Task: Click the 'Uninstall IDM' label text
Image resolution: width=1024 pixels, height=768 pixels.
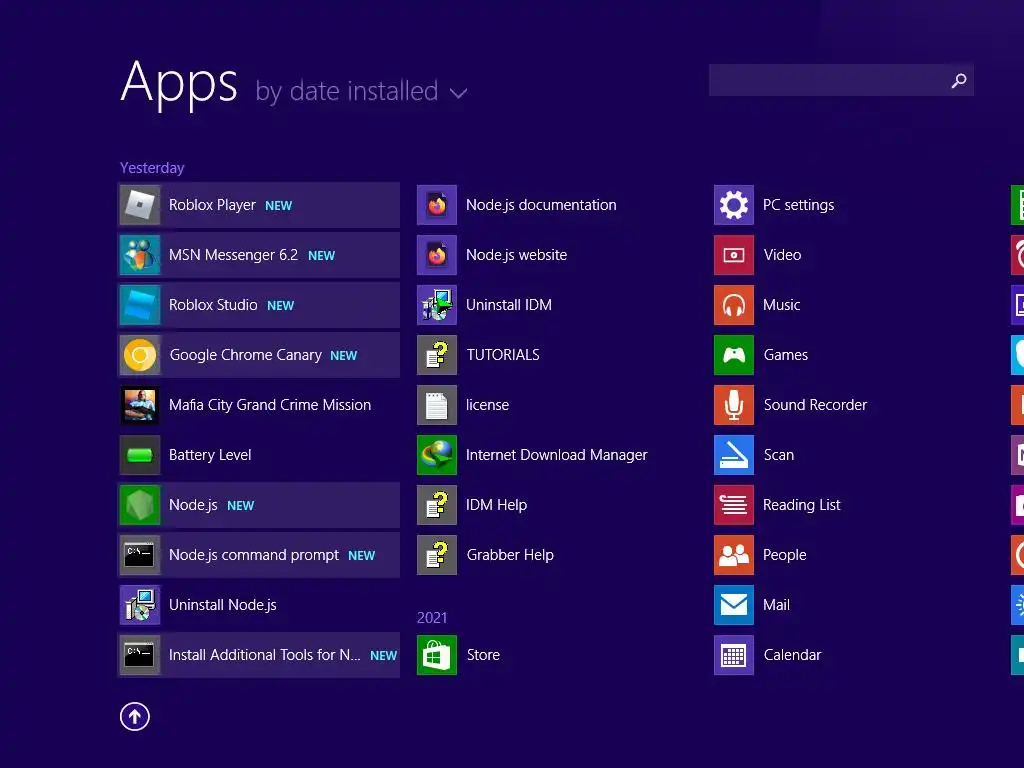Action: pos(509,305)
